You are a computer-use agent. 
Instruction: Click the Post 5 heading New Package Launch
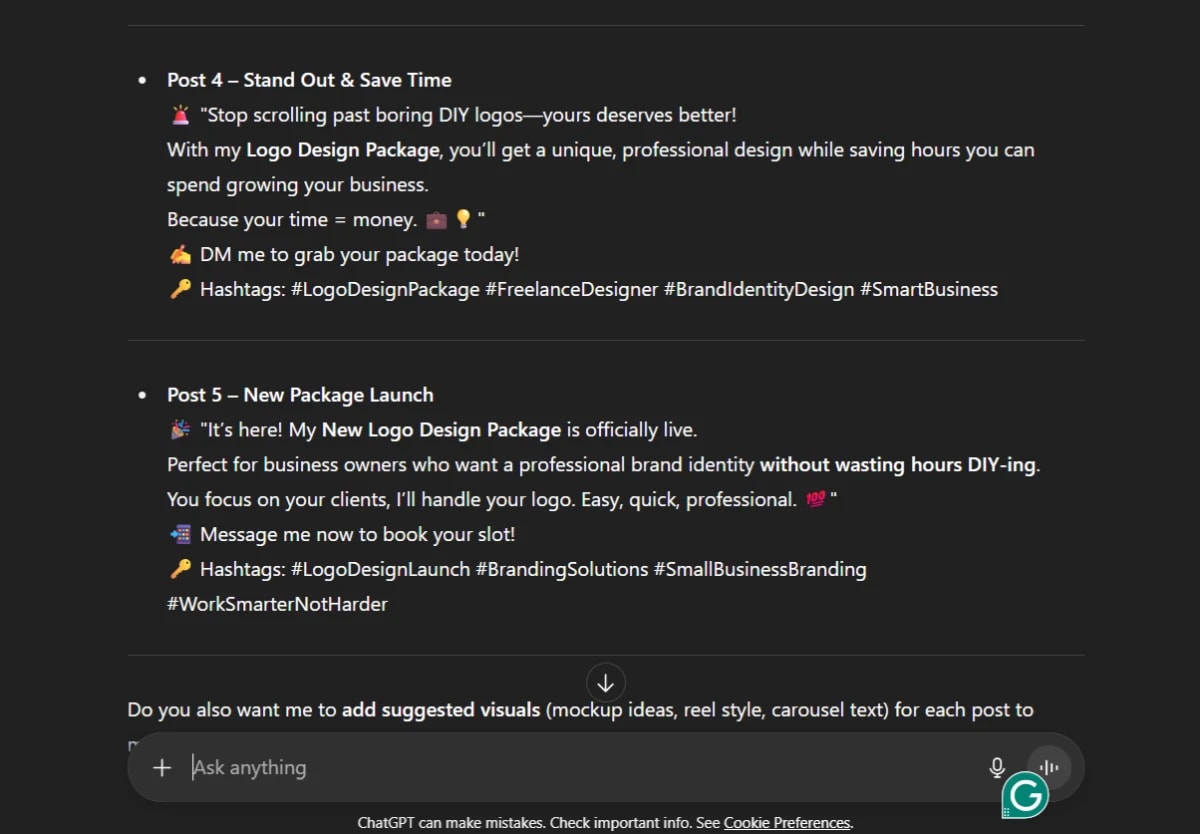click(x=300, y=394)
